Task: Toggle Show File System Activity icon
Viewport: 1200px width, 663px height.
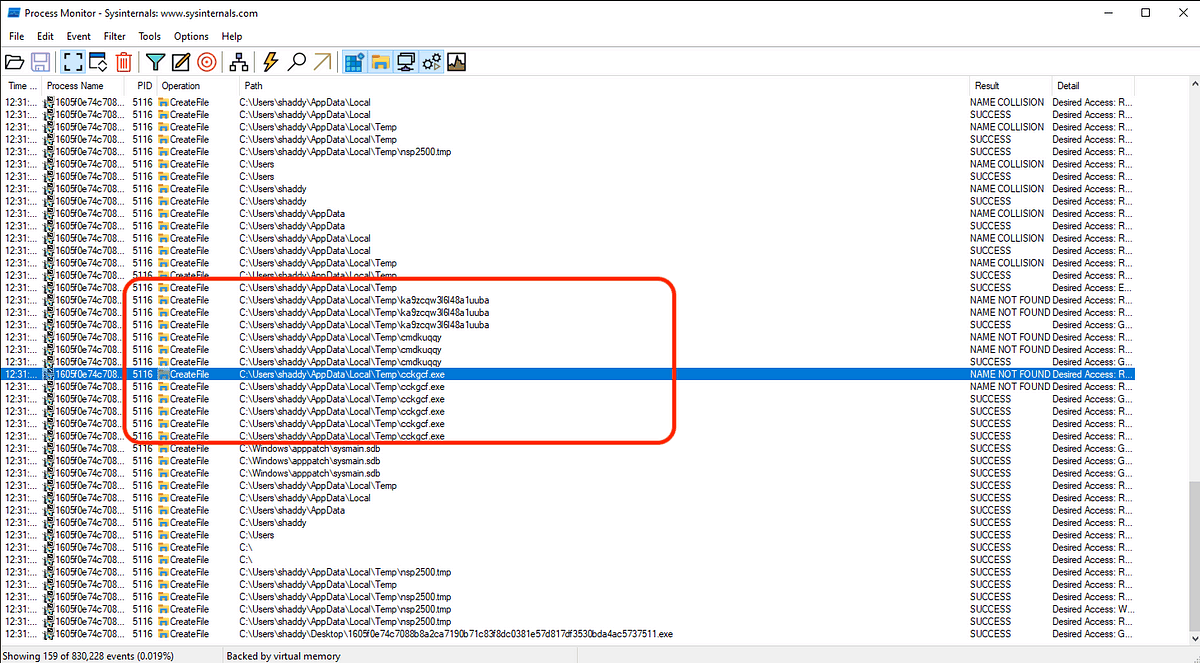Action: pyautogui.click(x=380, y=62)
